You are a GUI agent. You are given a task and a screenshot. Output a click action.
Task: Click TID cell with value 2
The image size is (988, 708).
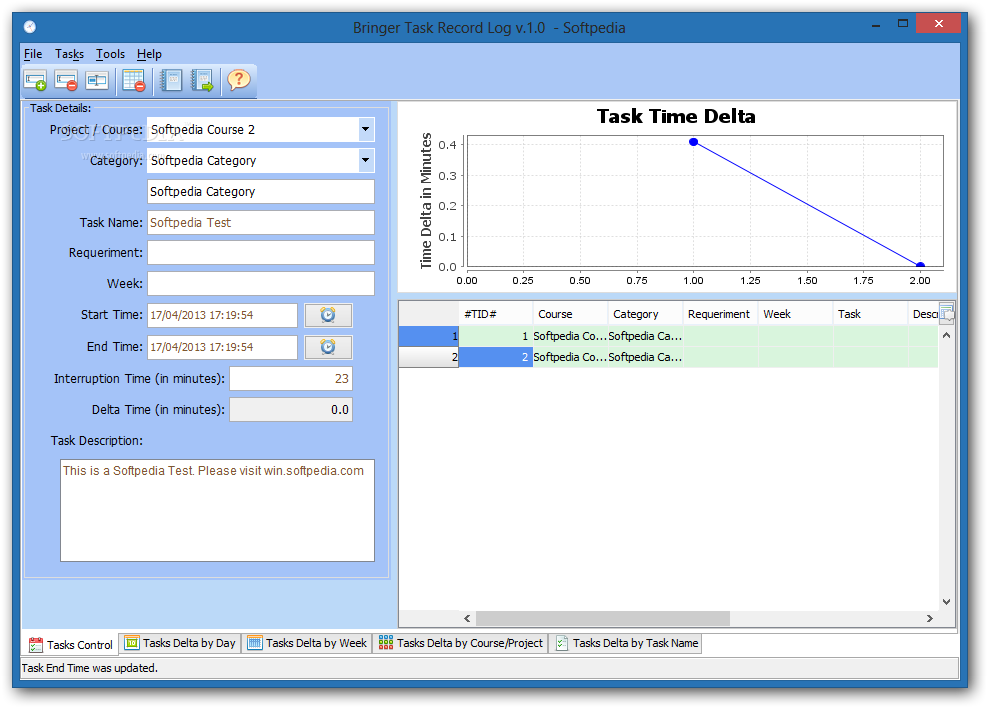point(496,357)
